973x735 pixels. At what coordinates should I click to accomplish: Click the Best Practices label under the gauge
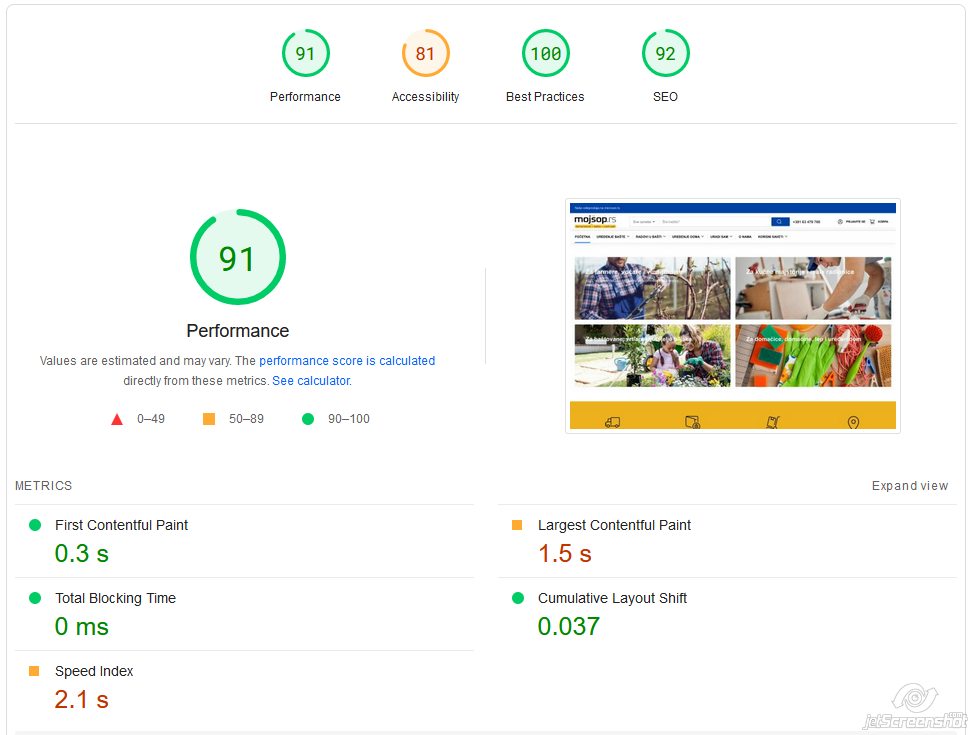[545, 97]
